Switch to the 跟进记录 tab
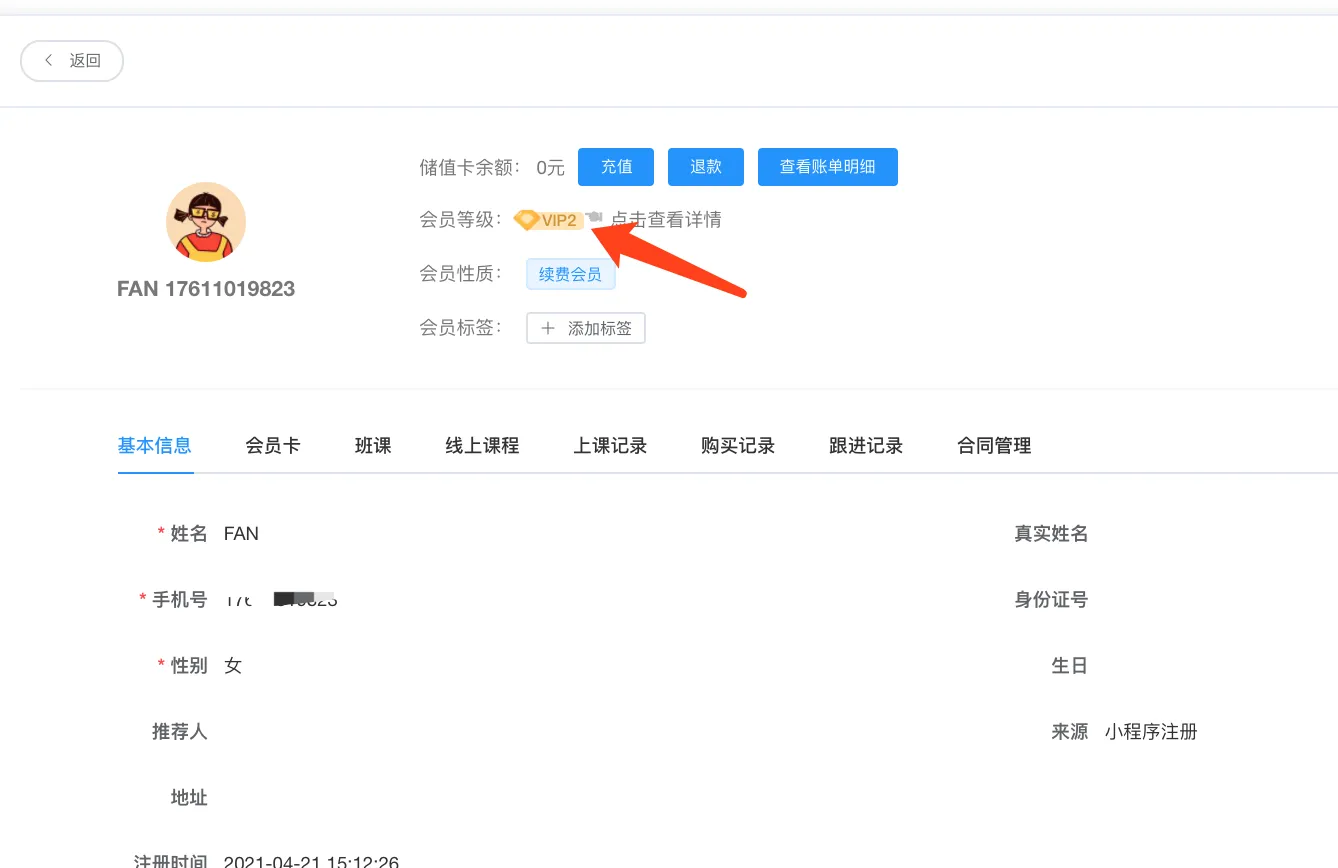 [x=866, y=446]
